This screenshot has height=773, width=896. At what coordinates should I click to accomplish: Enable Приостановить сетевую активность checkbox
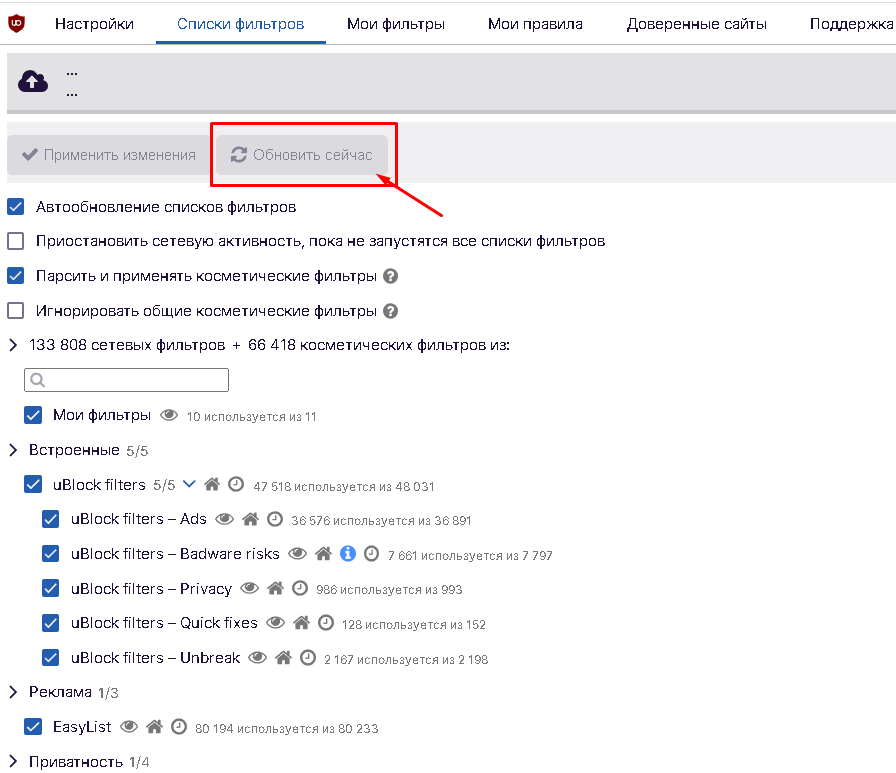click(15, 241)
